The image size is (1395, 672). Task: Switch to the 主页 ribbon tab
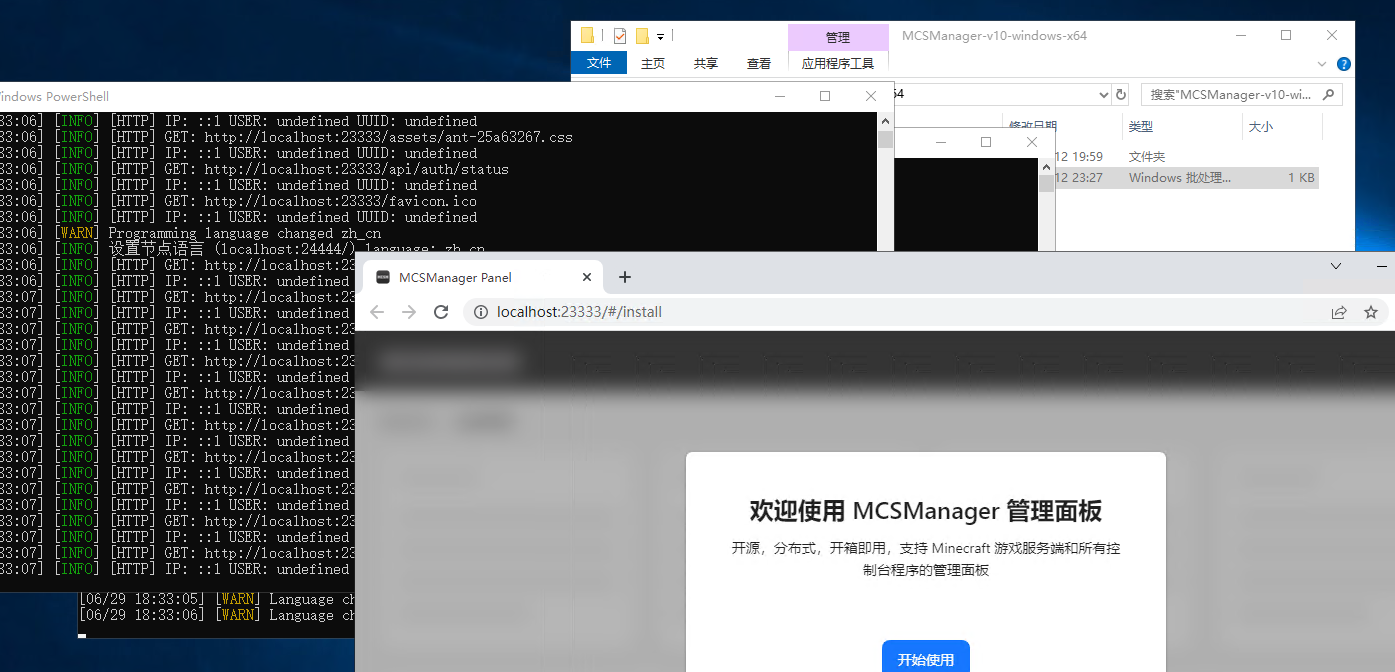653,63
